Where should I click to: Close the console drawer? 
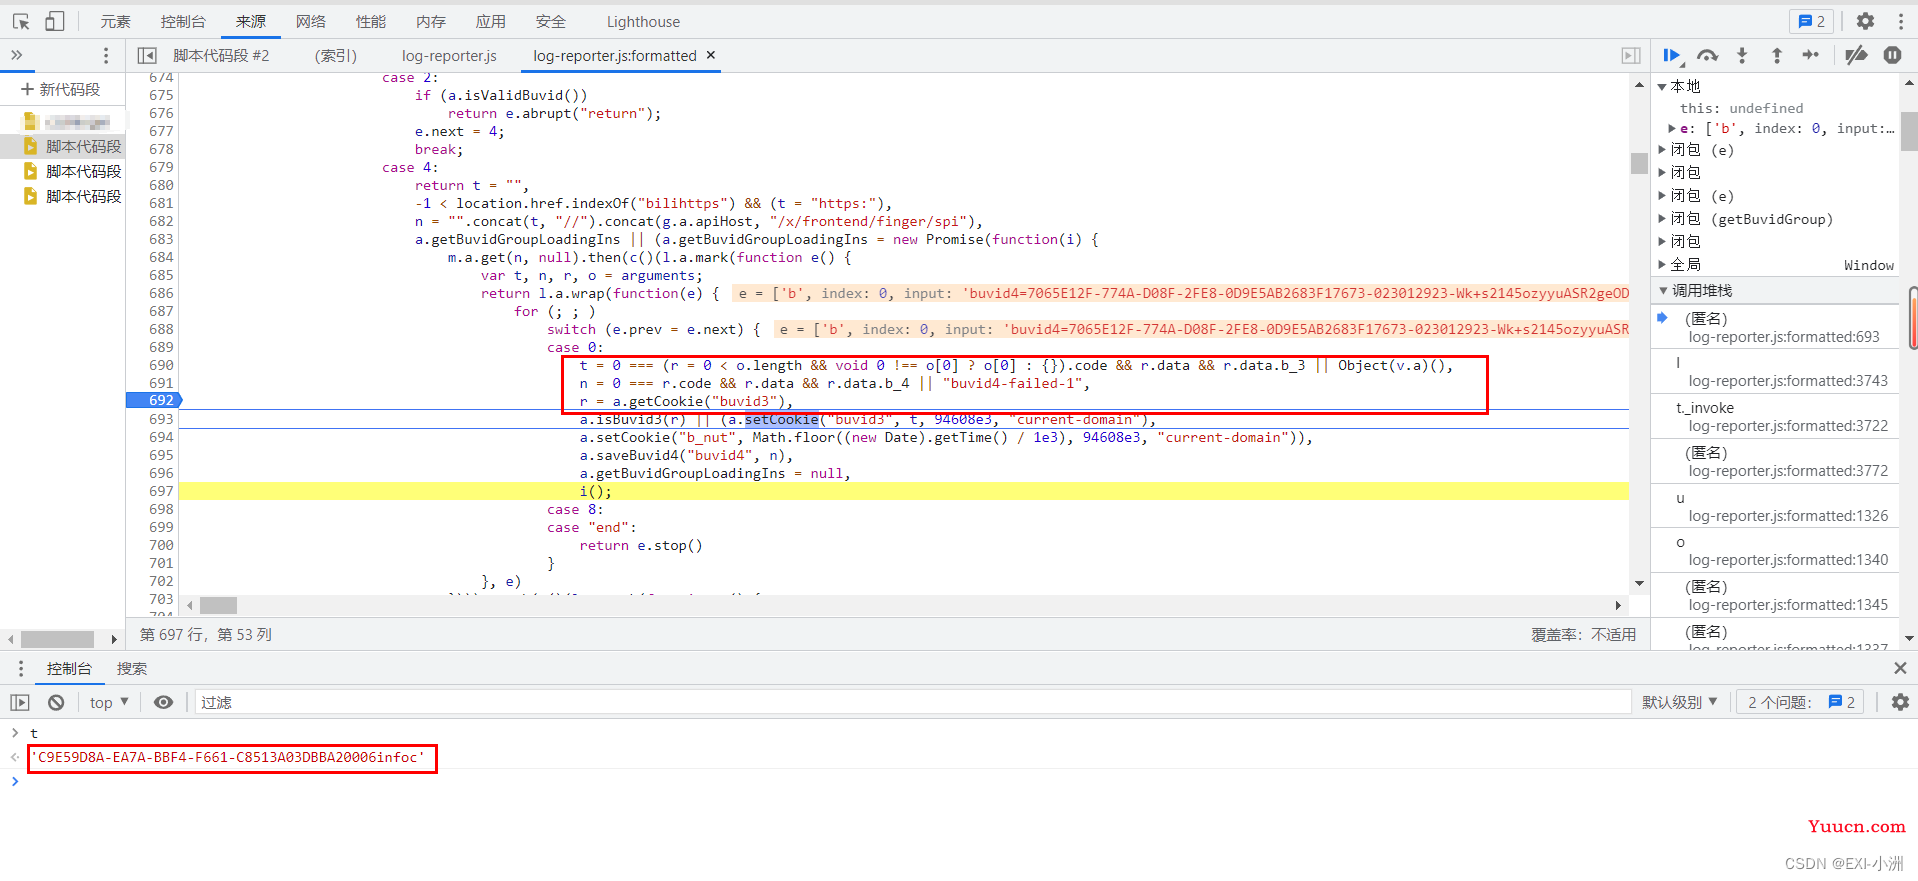pyautogui.click(x=1900, y=668)
